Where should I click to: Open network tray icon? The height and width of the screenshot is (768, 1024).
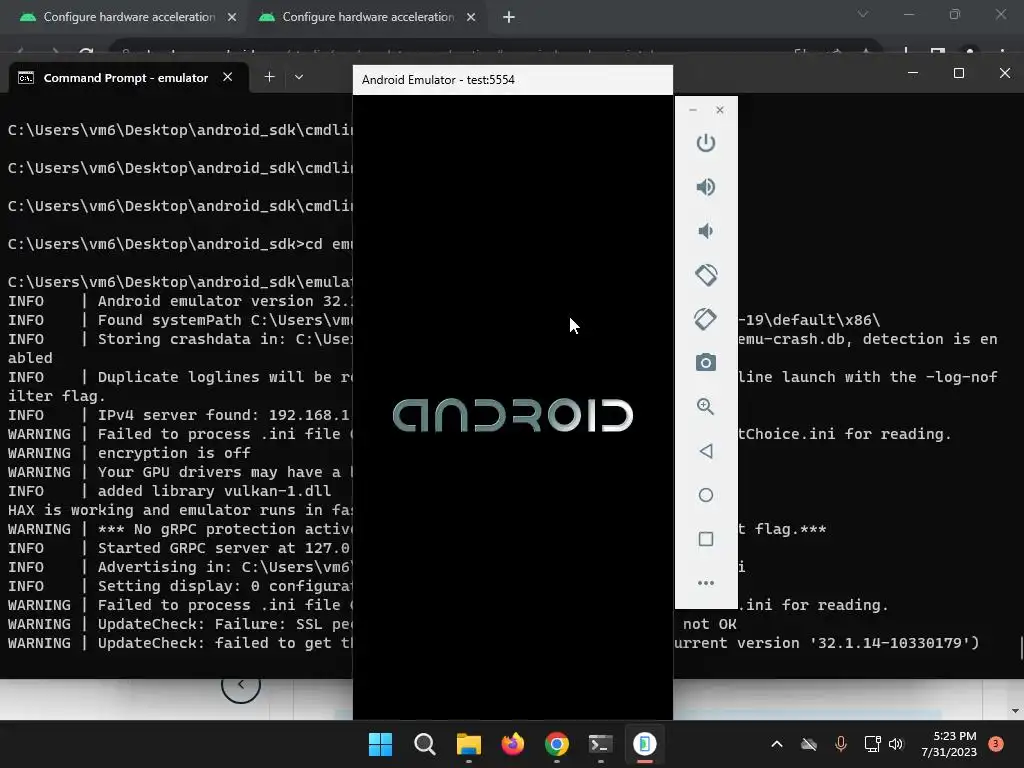click(x=872, y=744)
